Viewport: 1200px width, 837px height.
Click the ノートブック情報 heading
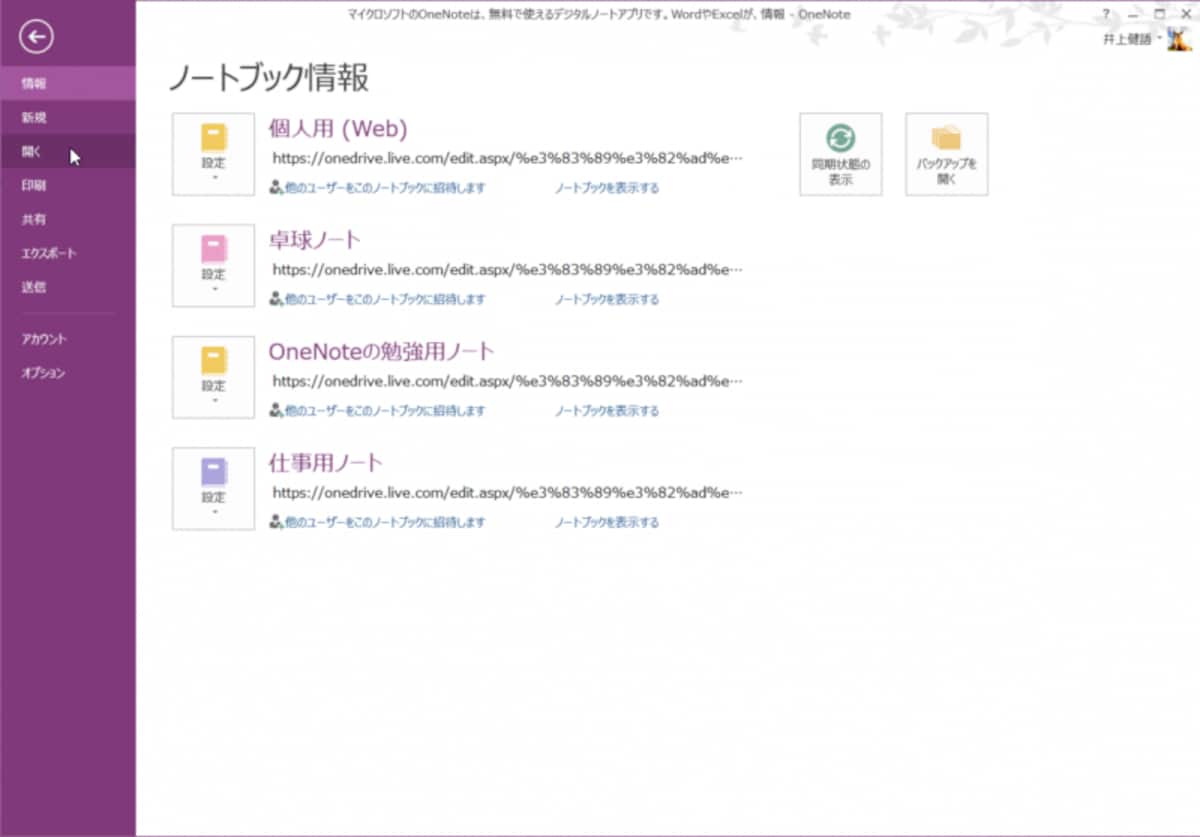tap(268, 77)
